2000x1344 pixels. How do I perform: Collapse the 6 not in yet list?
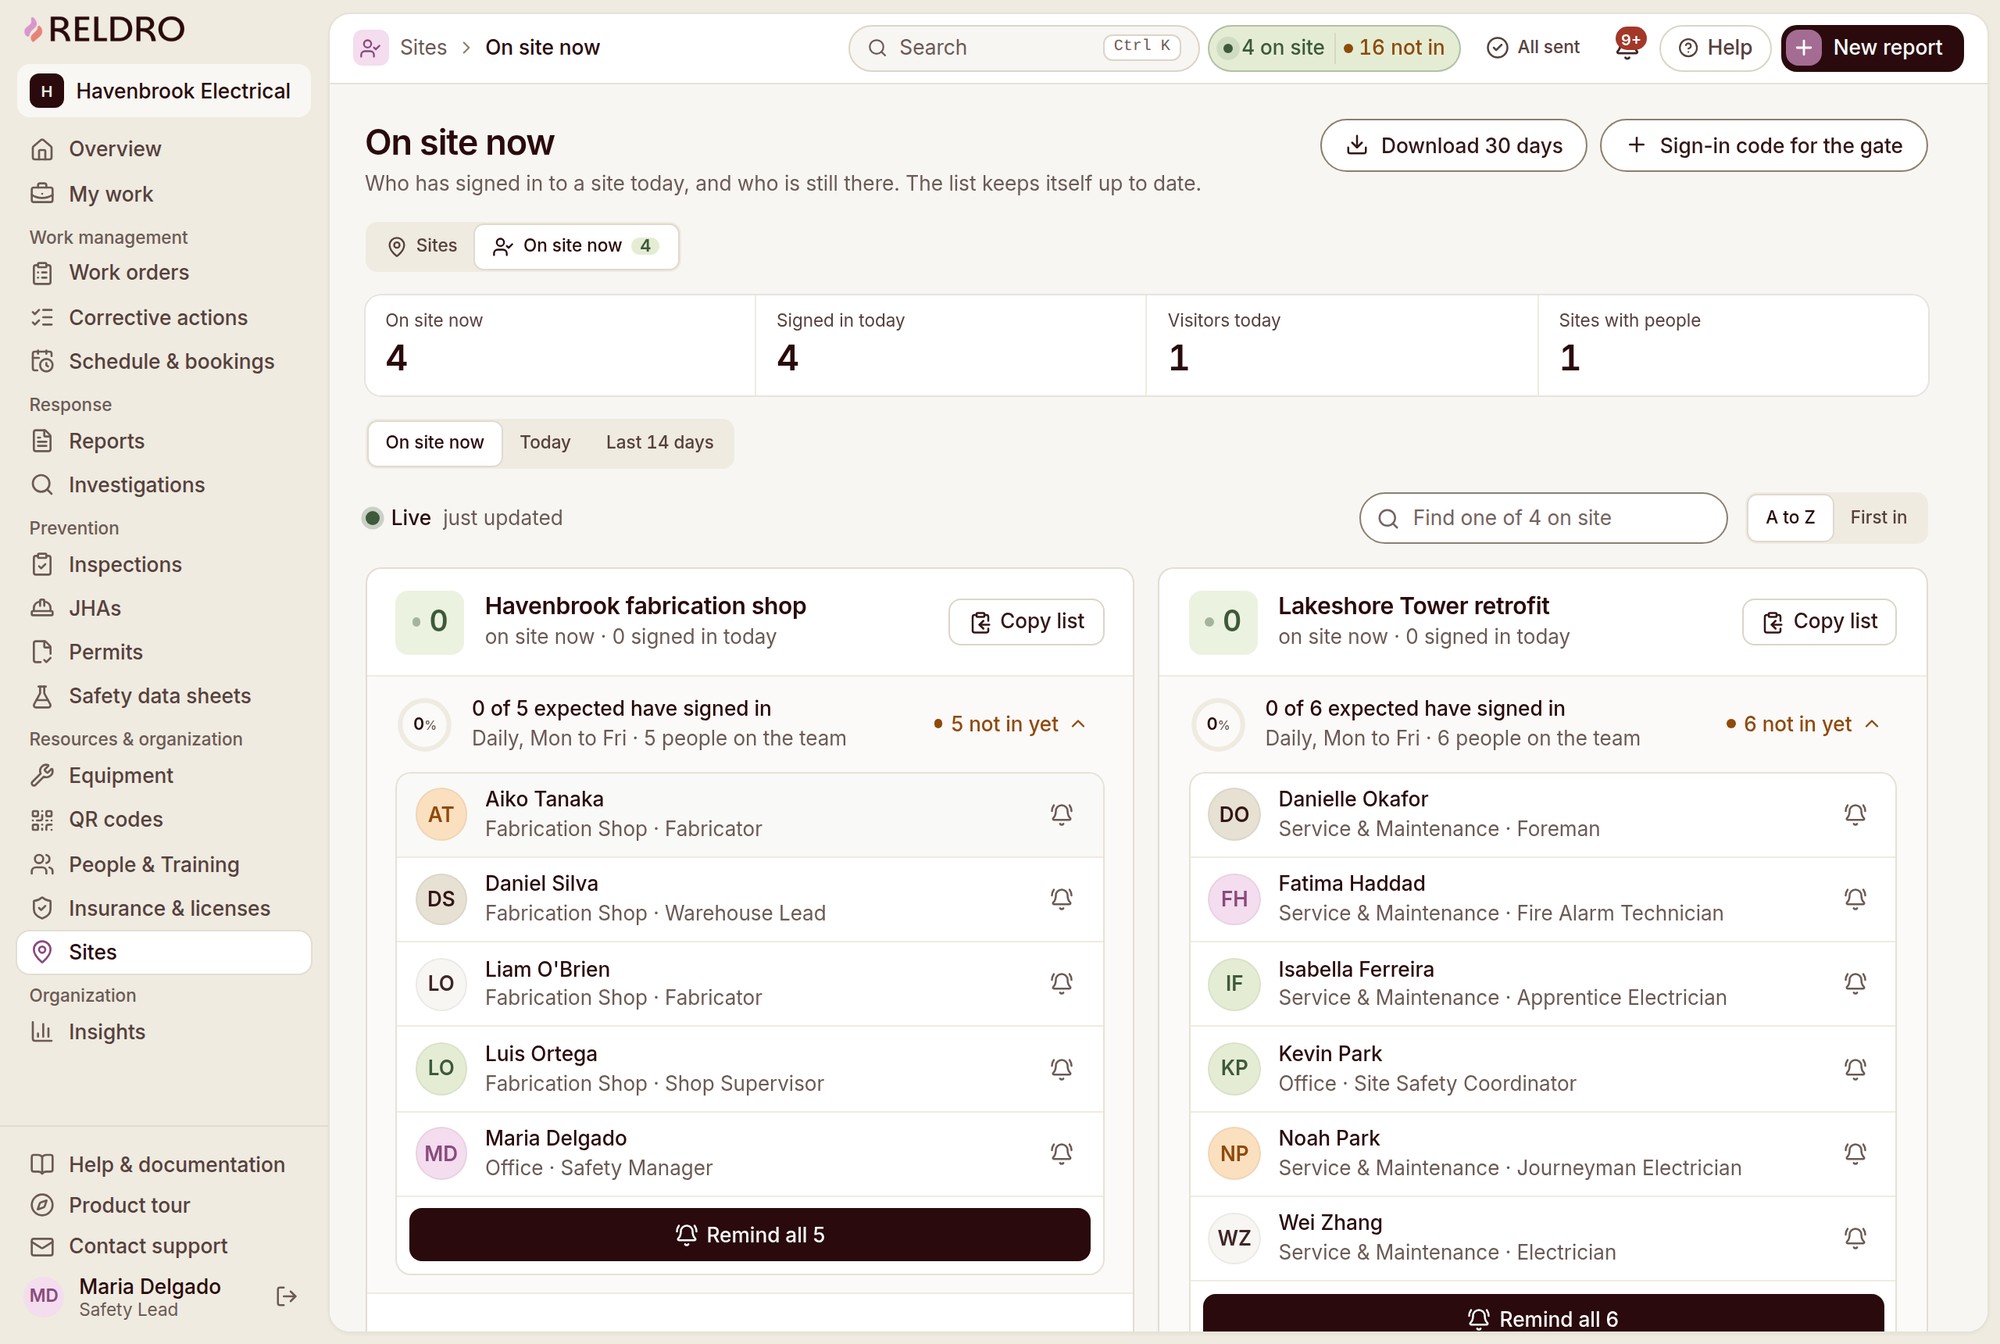1803,724
